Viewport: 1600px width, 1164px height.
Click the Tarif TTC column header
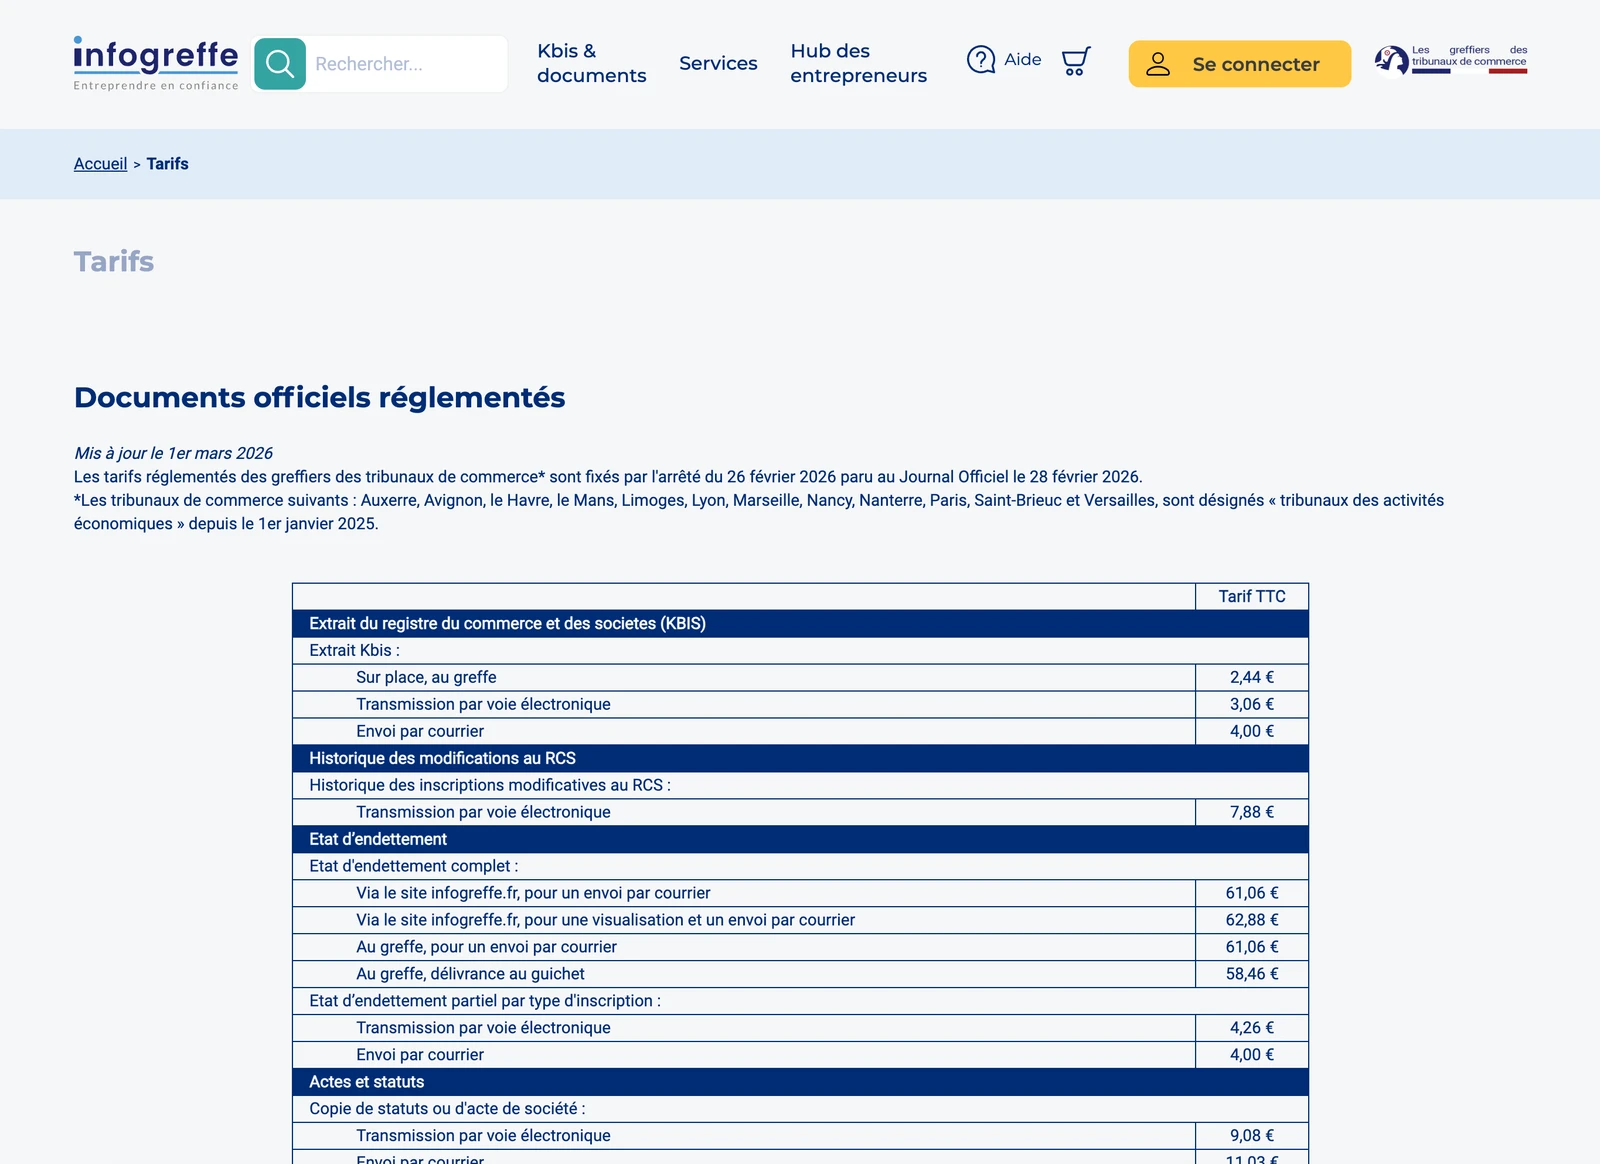point(1252,597)
